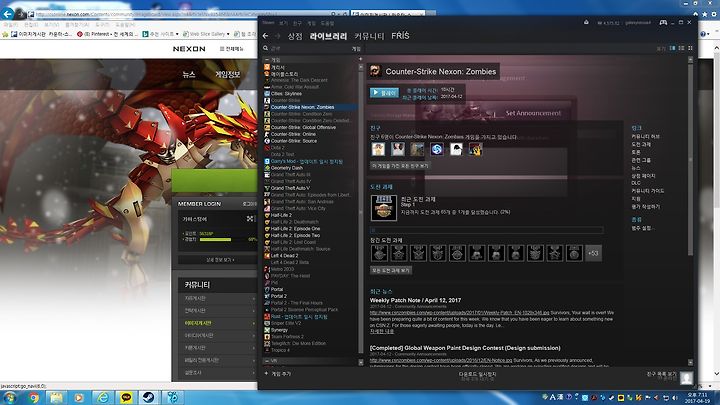
Task: Click view all friends owning game button
Action: pyautogui.click(x=400, y=165)
